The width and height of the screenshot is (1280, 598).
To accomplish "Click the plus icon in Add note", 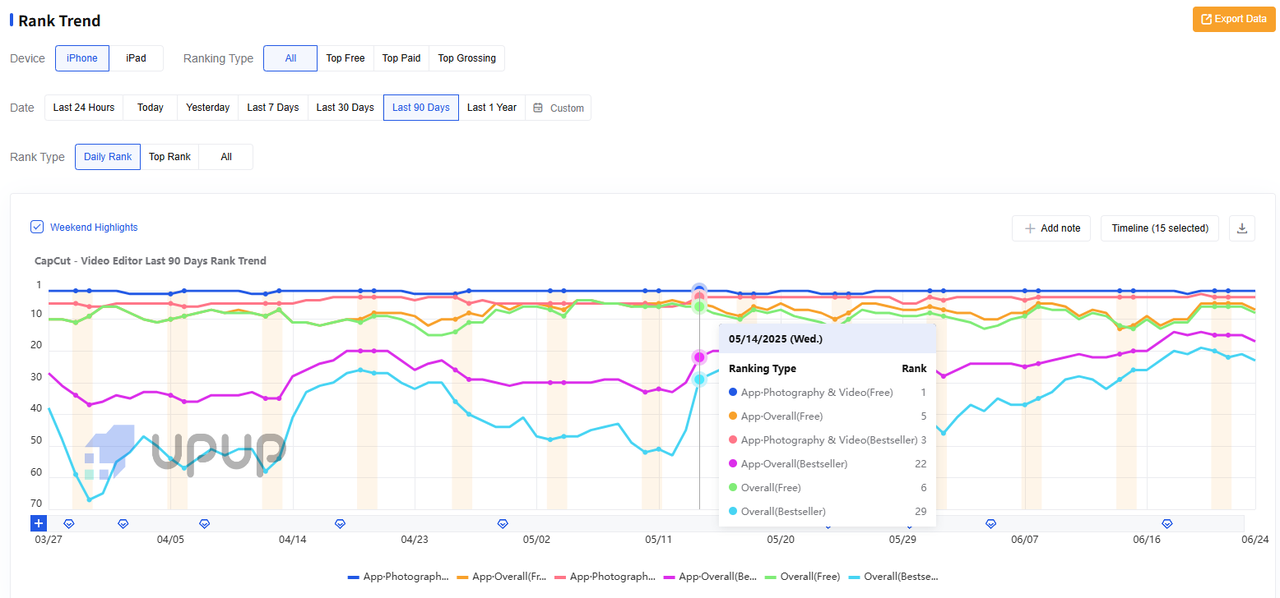I will point(1029,228).
